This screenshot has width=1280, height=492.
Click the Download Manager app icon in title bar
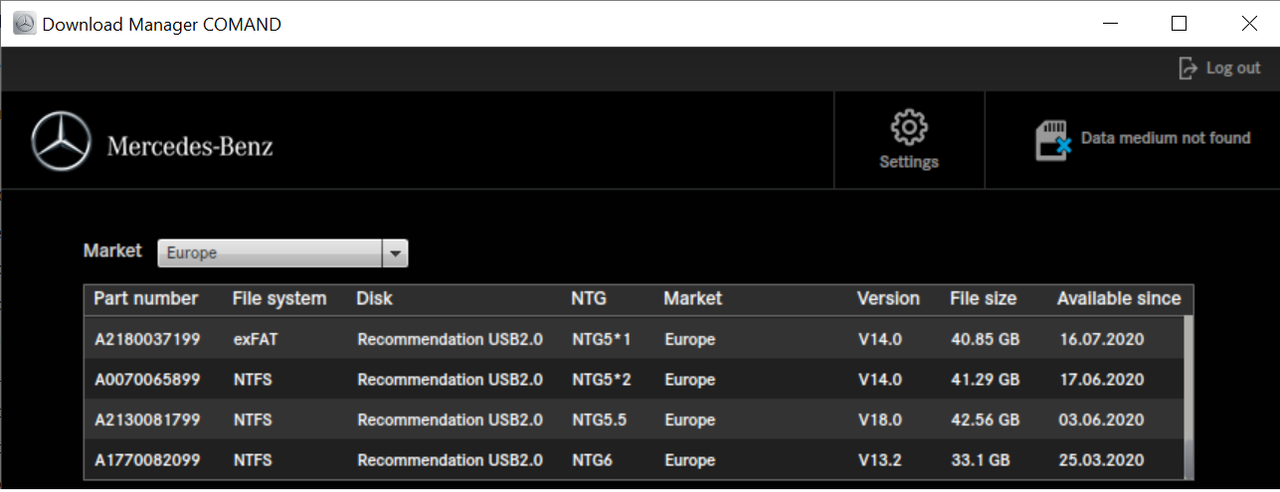23,23
